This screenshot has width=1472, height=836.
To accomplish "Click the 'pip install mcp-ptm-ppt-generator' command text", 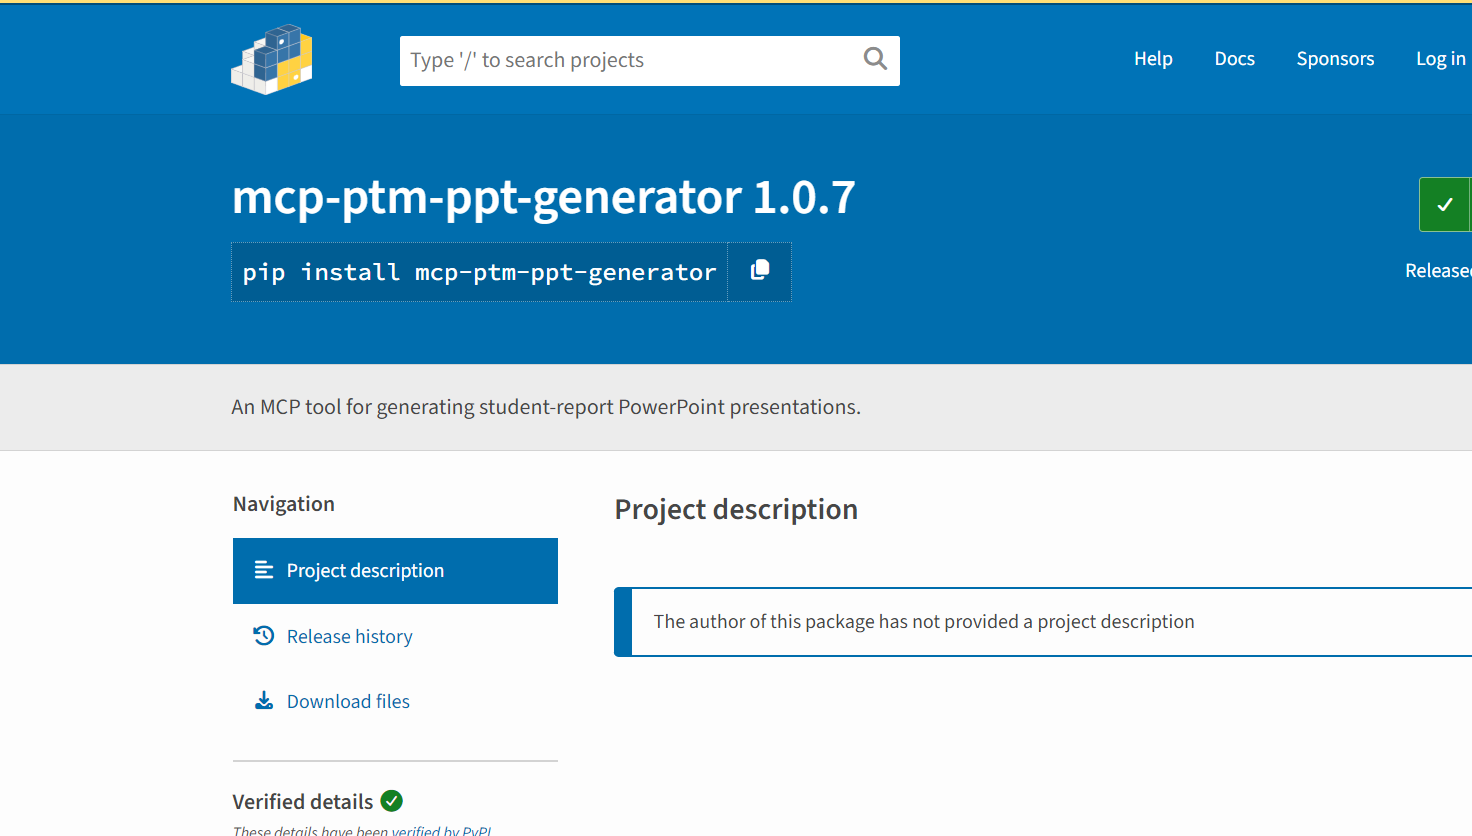I will (479, 272).
